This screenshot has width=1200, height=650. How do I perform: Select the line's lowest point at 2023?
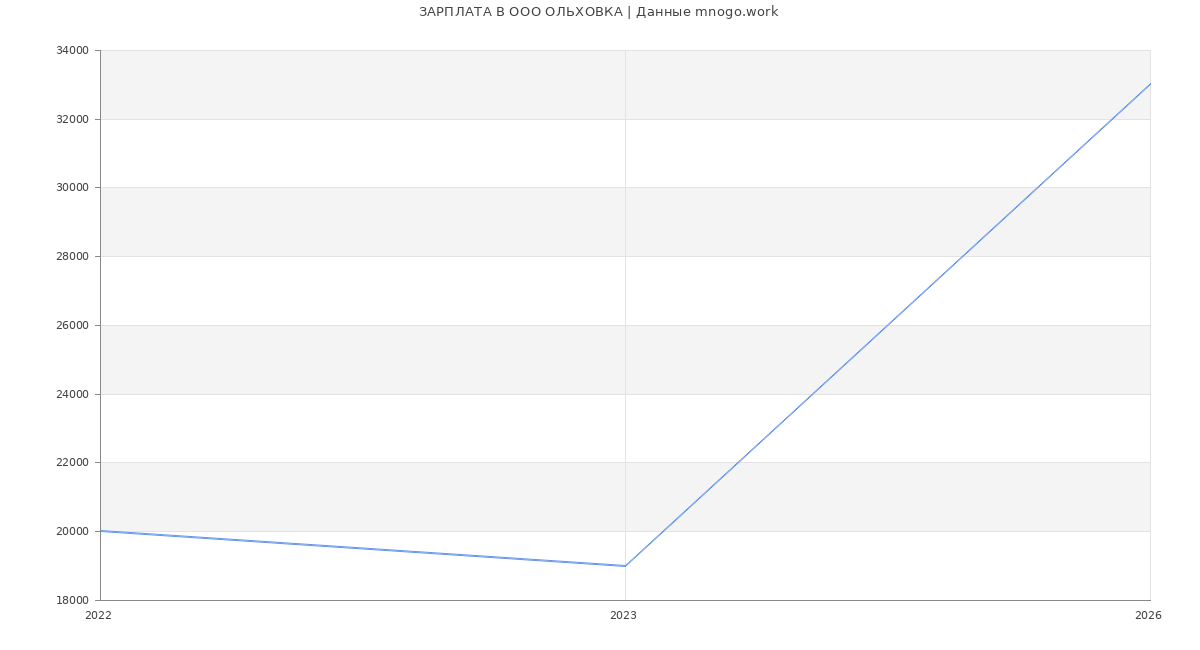click(625, 566)
